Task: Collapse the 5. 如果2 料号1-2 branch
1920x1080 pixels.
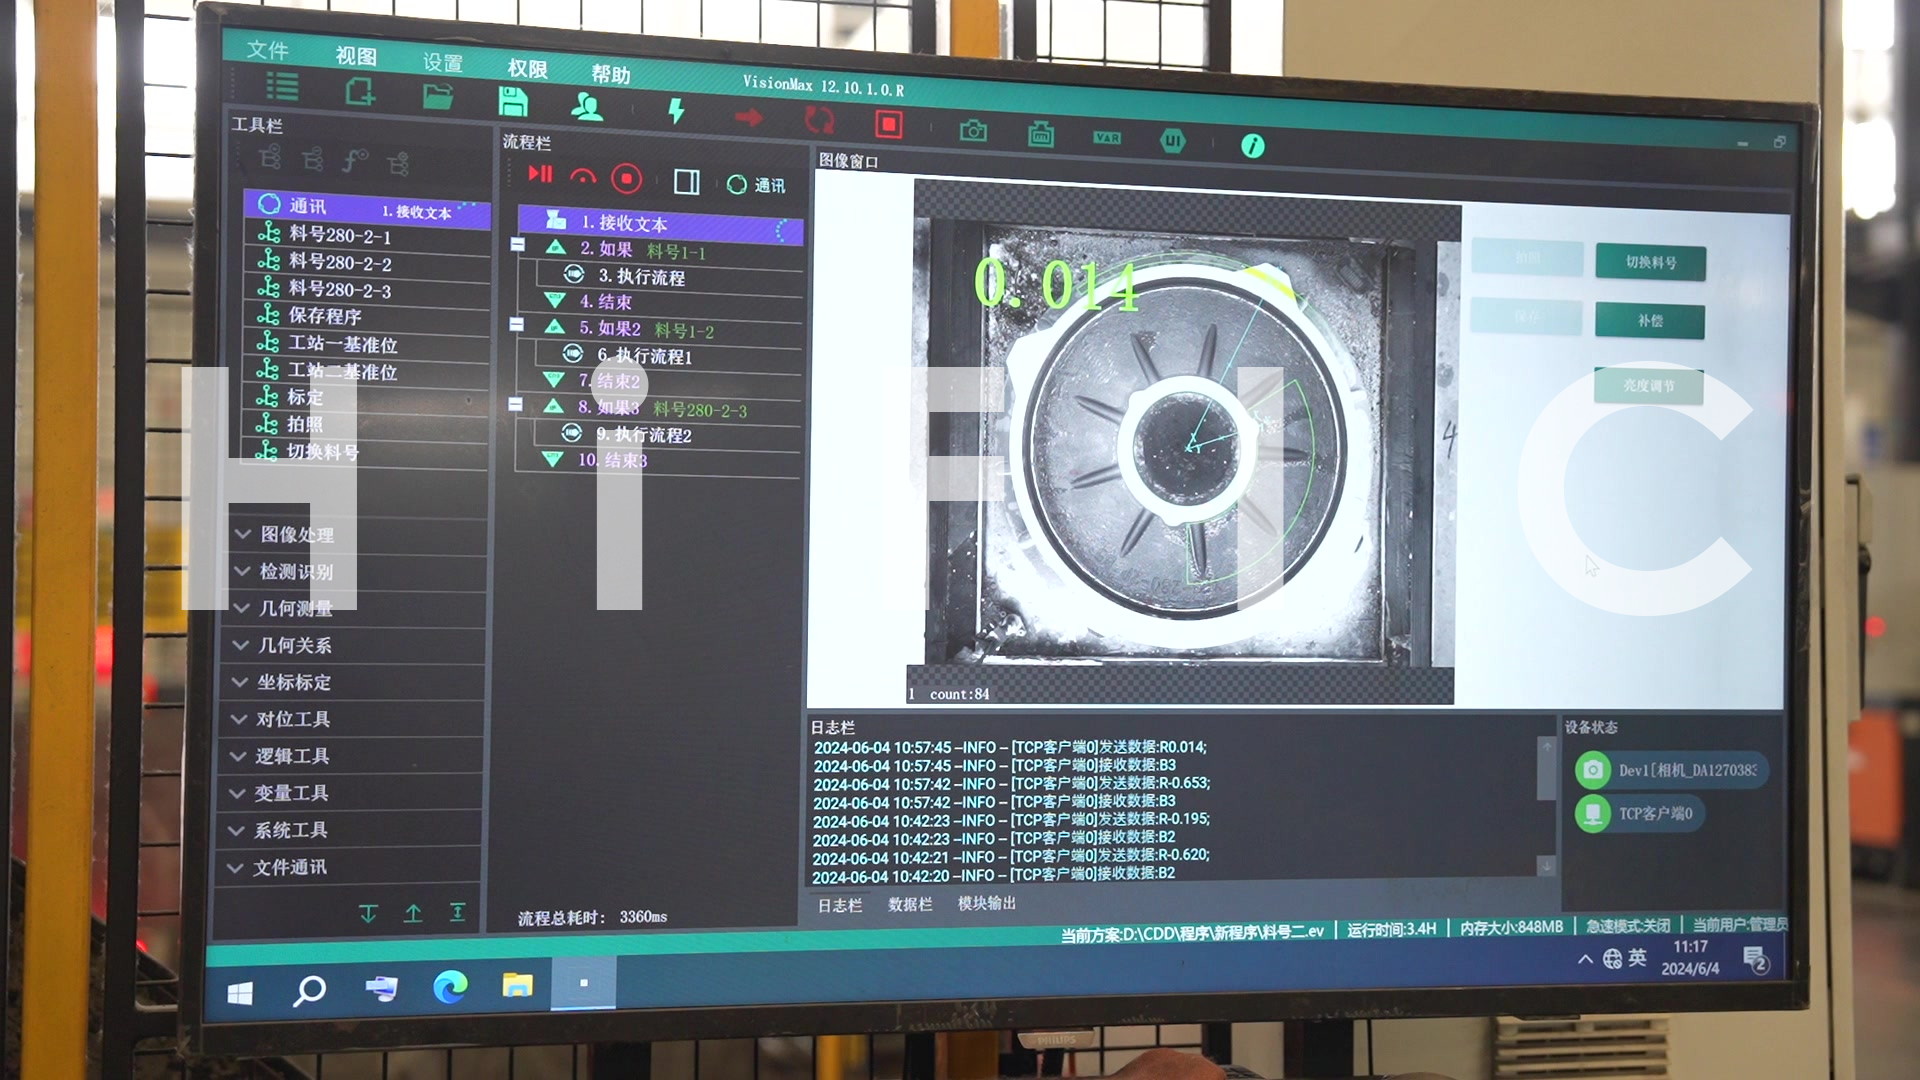Action: coord(517,324)
